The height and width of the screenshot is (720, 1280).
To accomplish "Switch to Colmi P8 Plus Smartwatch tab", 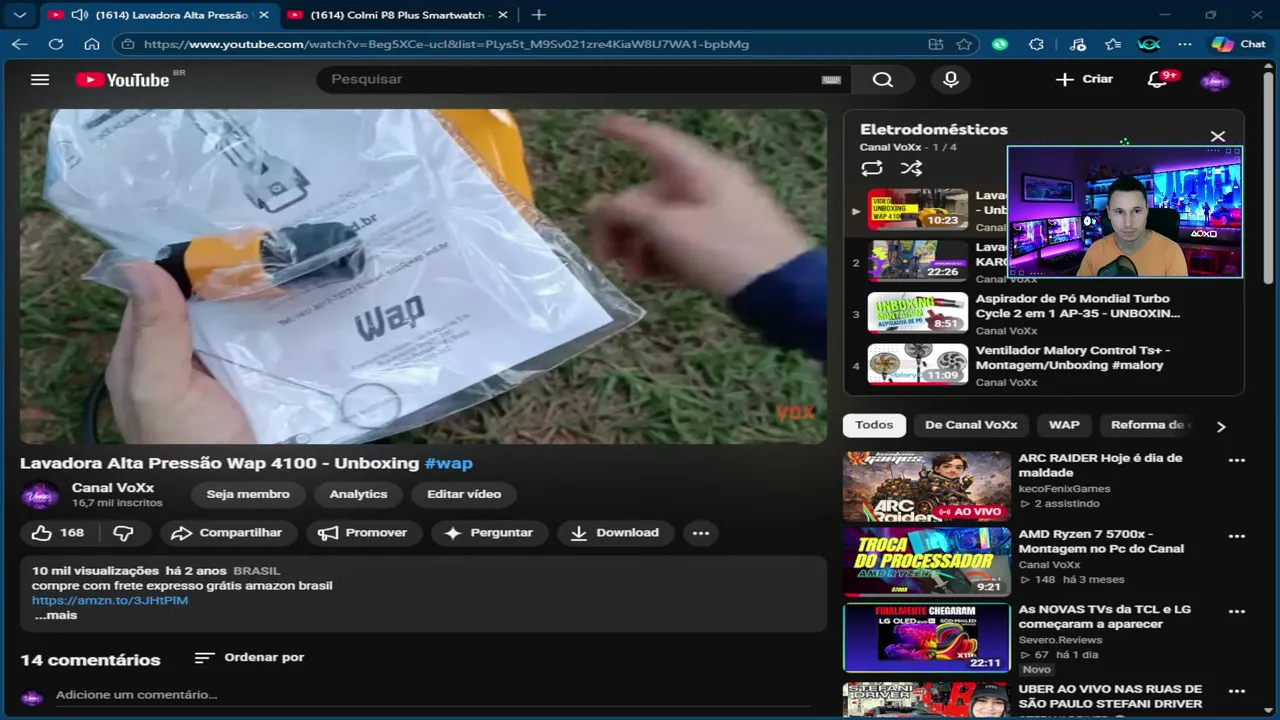I will point(397,15).
